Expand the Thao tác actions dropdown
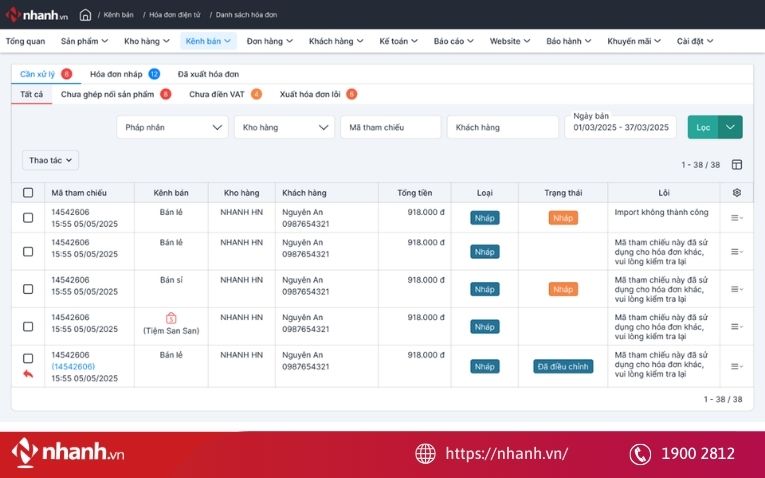This screenshot has width=765, height=478. pos(50,160)
